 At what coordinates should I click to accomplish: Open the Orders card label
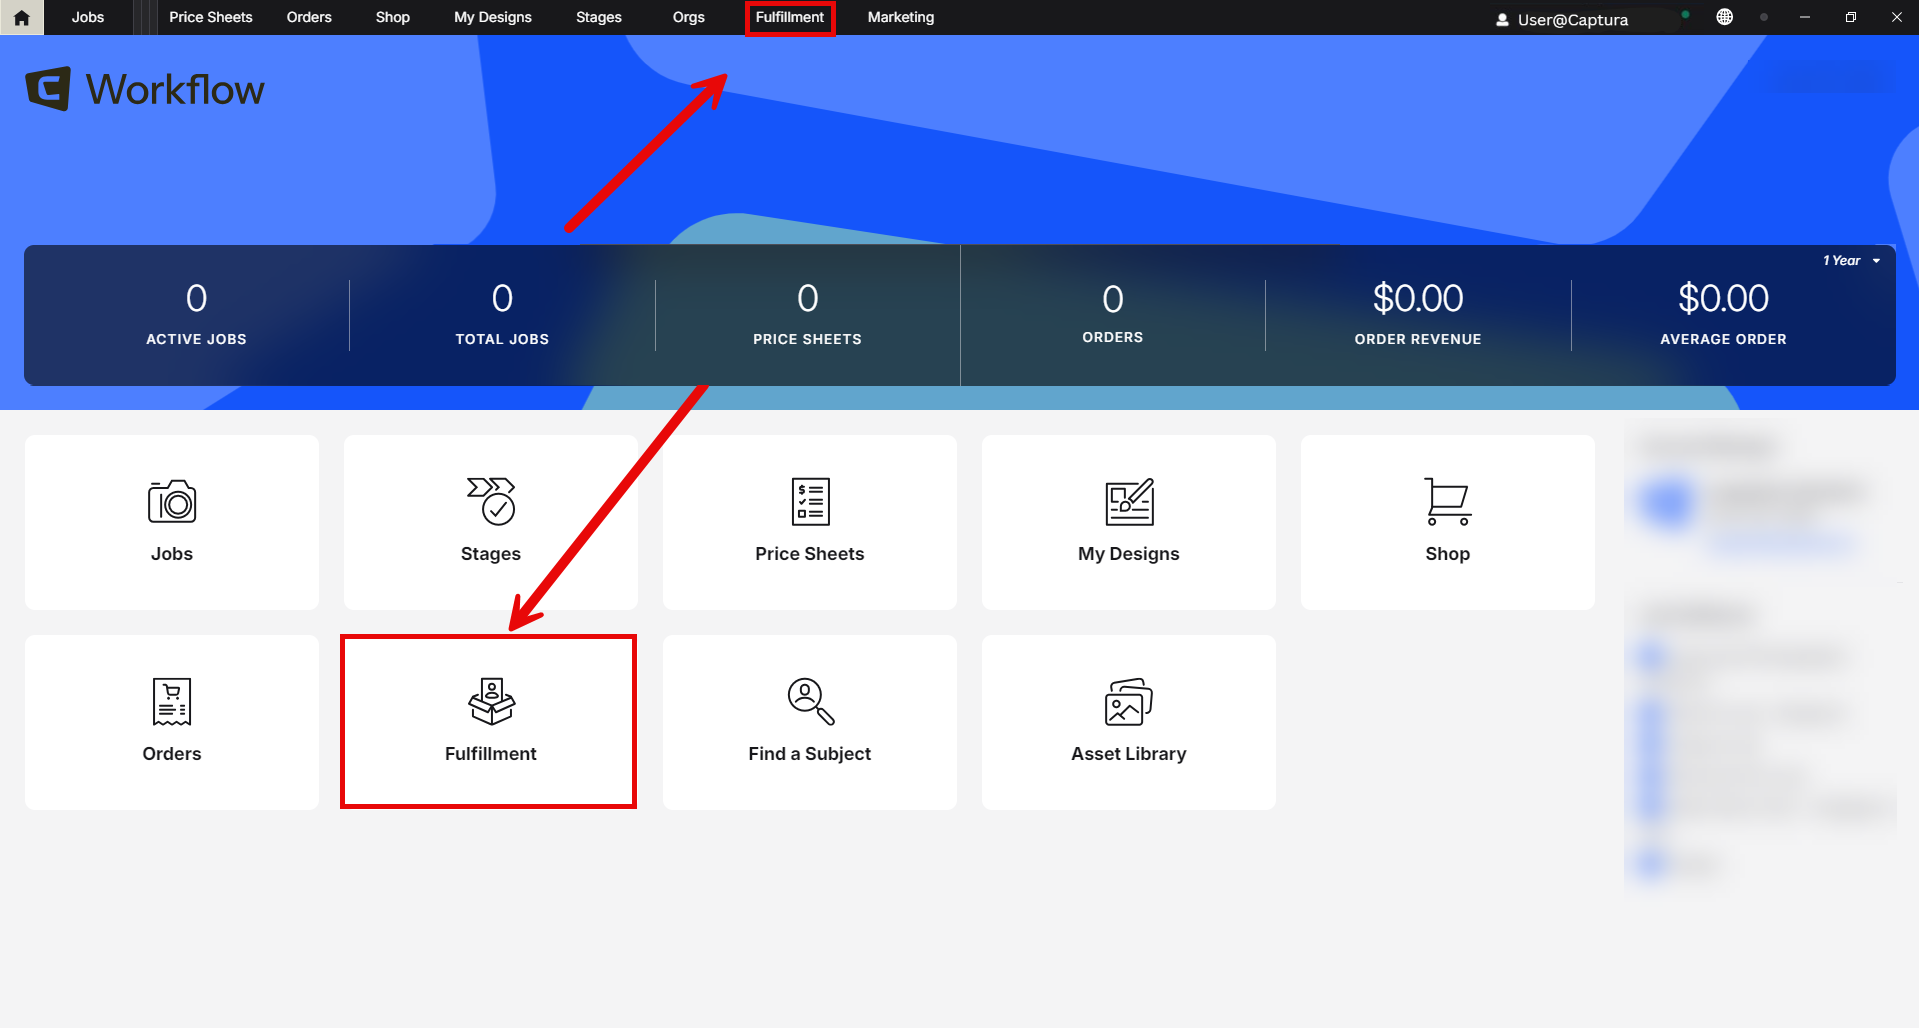(x=172, y=754)
